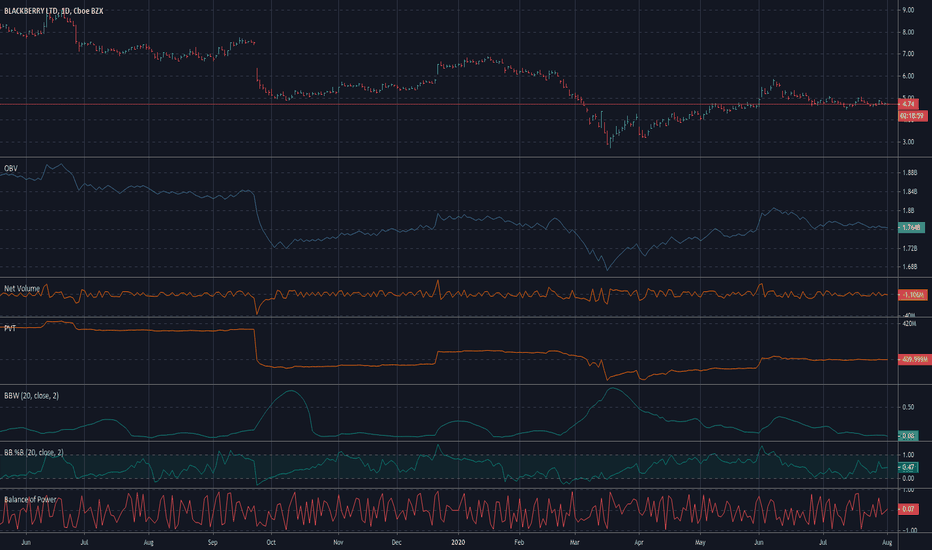The image size is (932, 550).
Task: Click the May label on time axis
Action: pyautogui.click(x=700, y=542)
